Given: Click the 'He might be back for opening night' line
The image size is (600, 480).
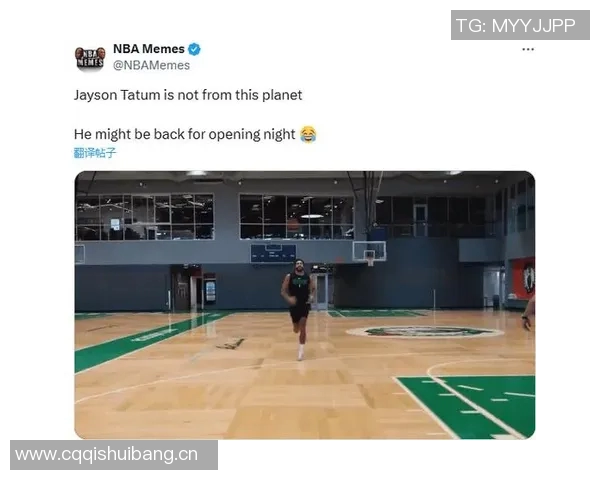Looking at the screenshot, I should tap(184, 134).
